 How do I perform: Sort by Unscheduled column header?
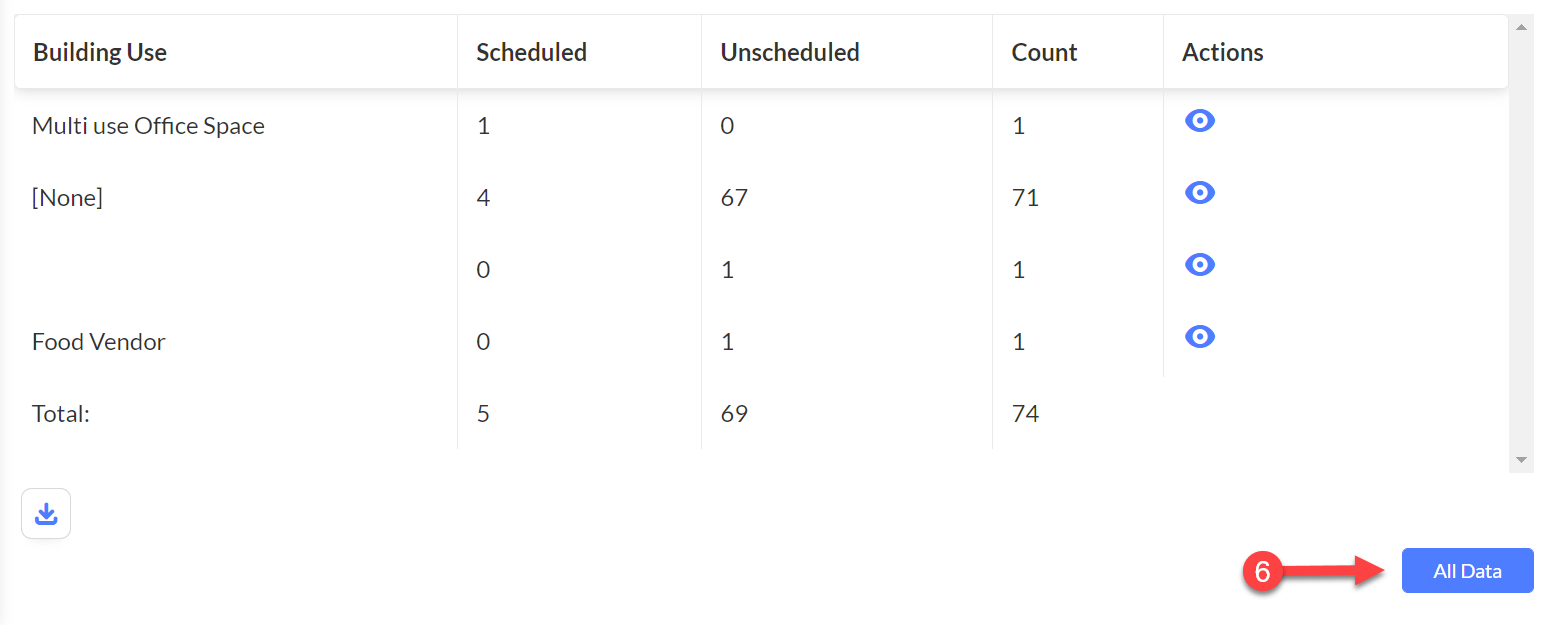click(790, 52)
